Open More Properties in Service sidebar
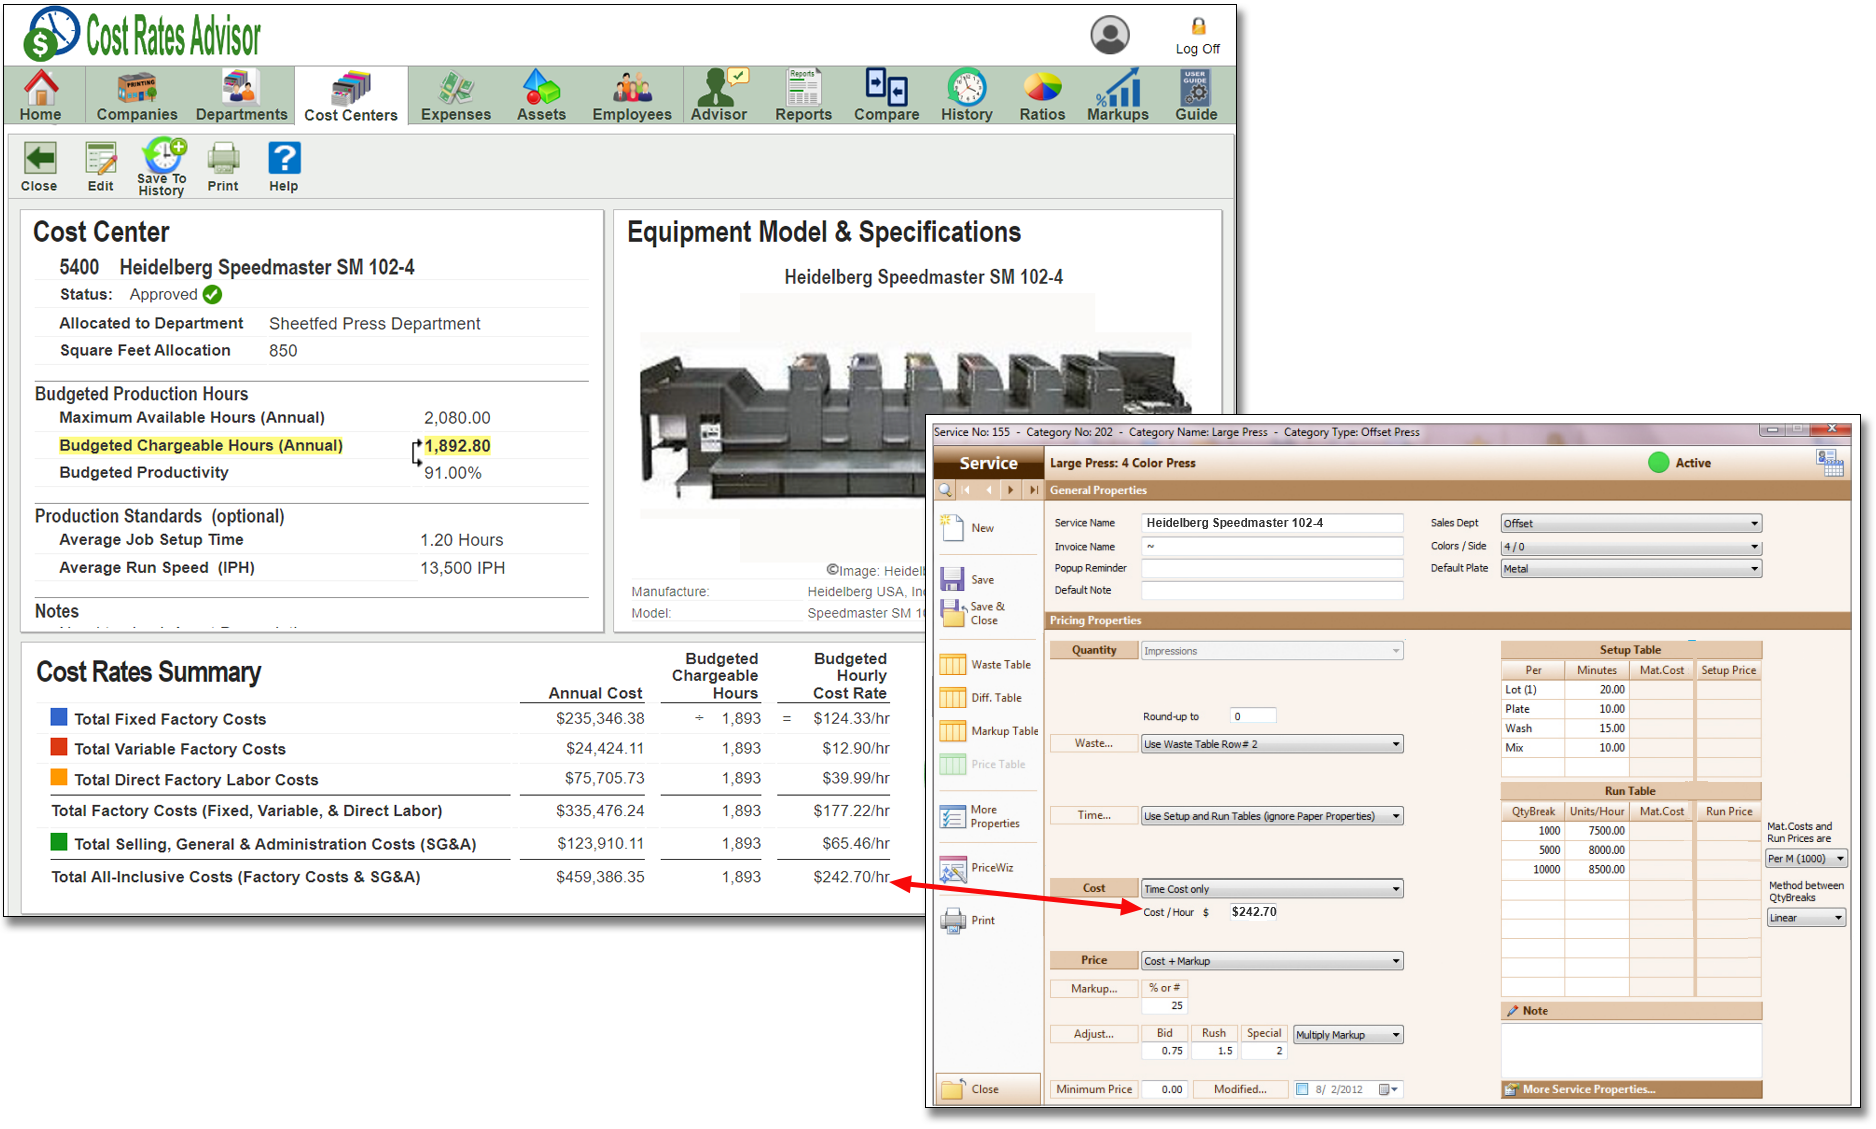Image resolution: width=1876 pixels, height=1129 pixels. tap(980, 816)
